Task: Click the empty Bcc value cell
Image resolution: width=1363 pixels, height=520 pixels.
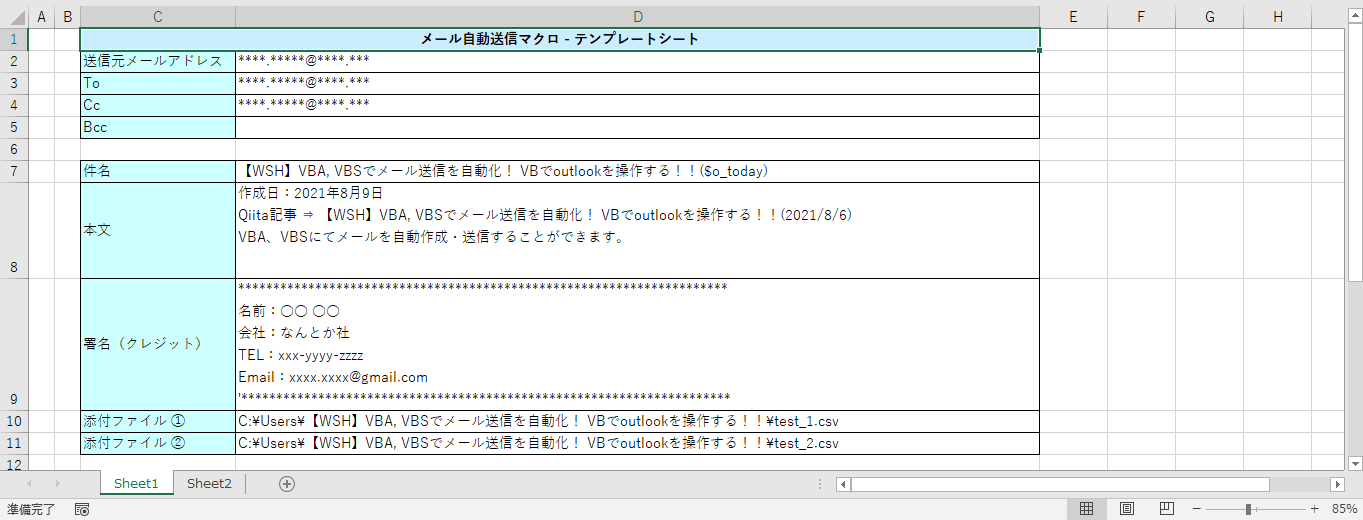Action: tap(638, 127)
